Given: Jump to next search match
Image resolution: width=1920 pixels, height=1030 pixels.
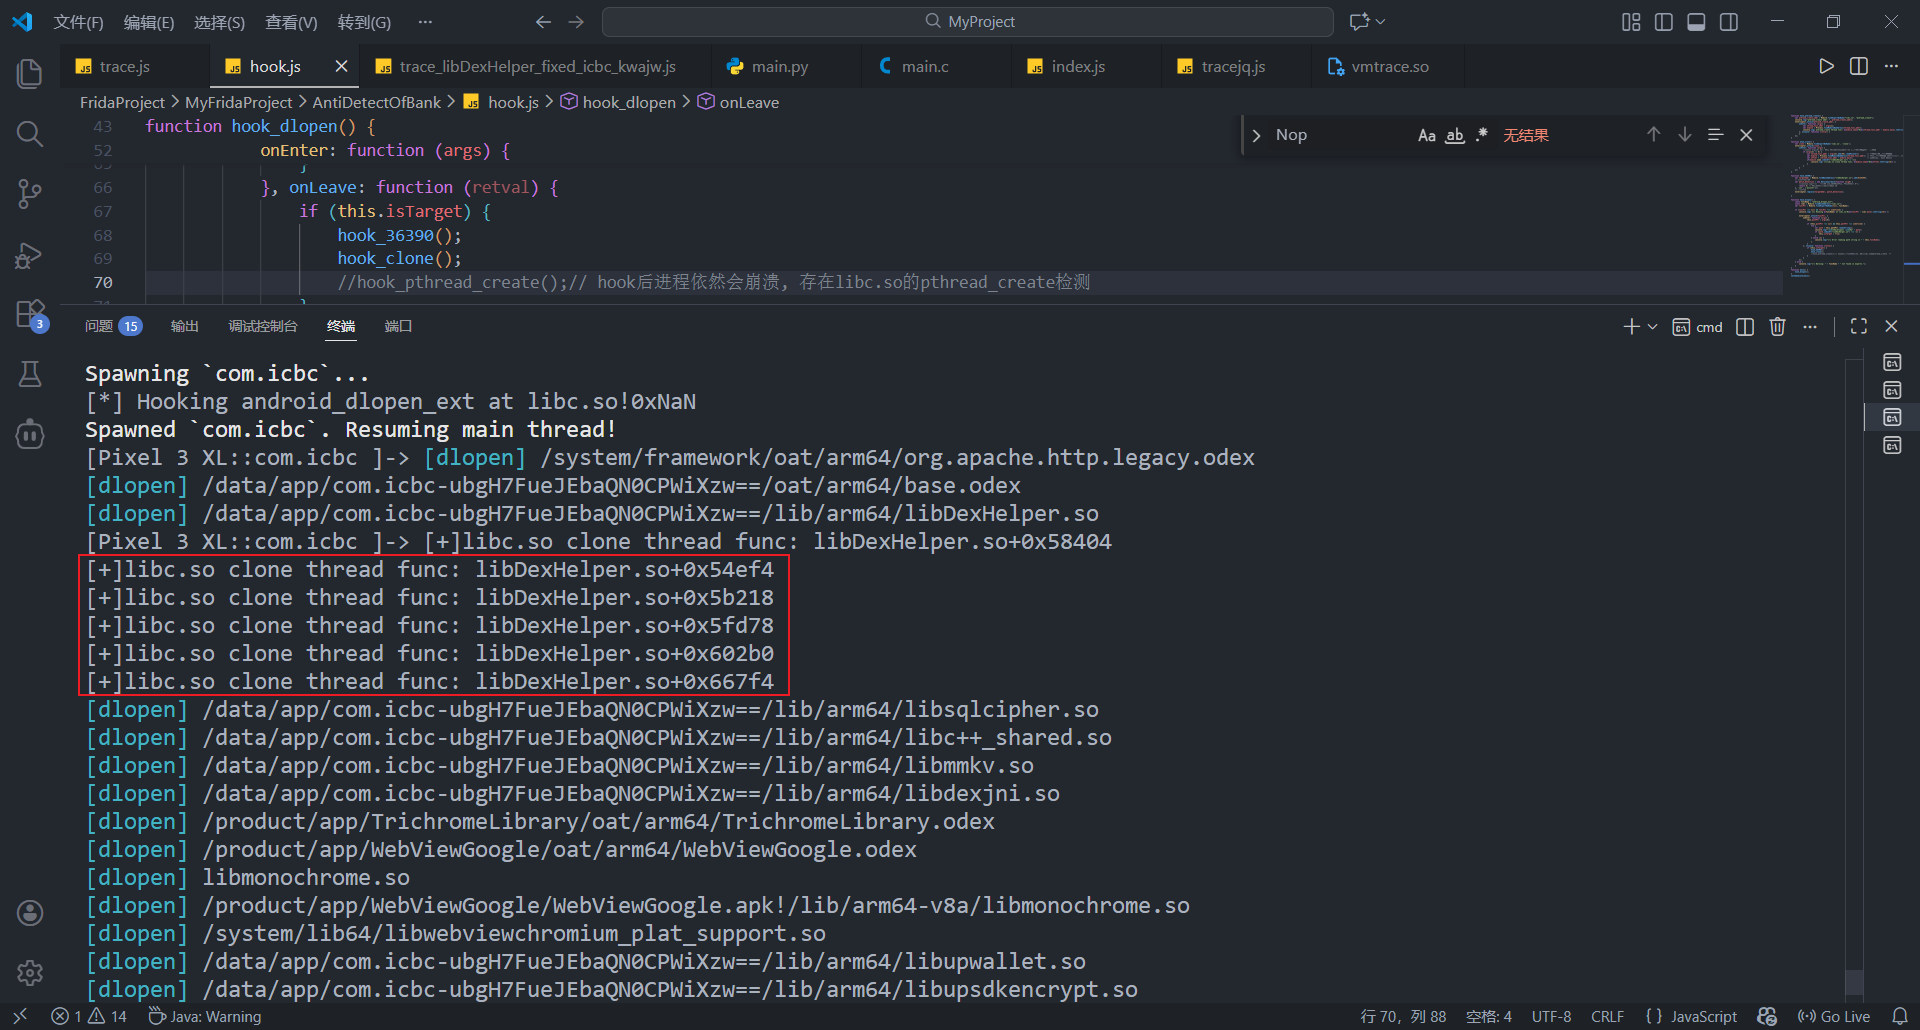Looking at the screenshot, I should pos(1685,135).
